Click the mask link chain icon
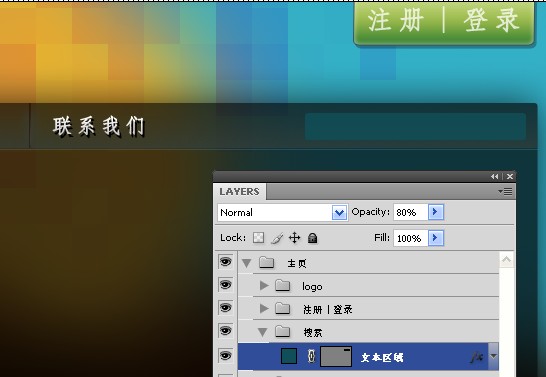The image size is (546, 377). (311, 356)
